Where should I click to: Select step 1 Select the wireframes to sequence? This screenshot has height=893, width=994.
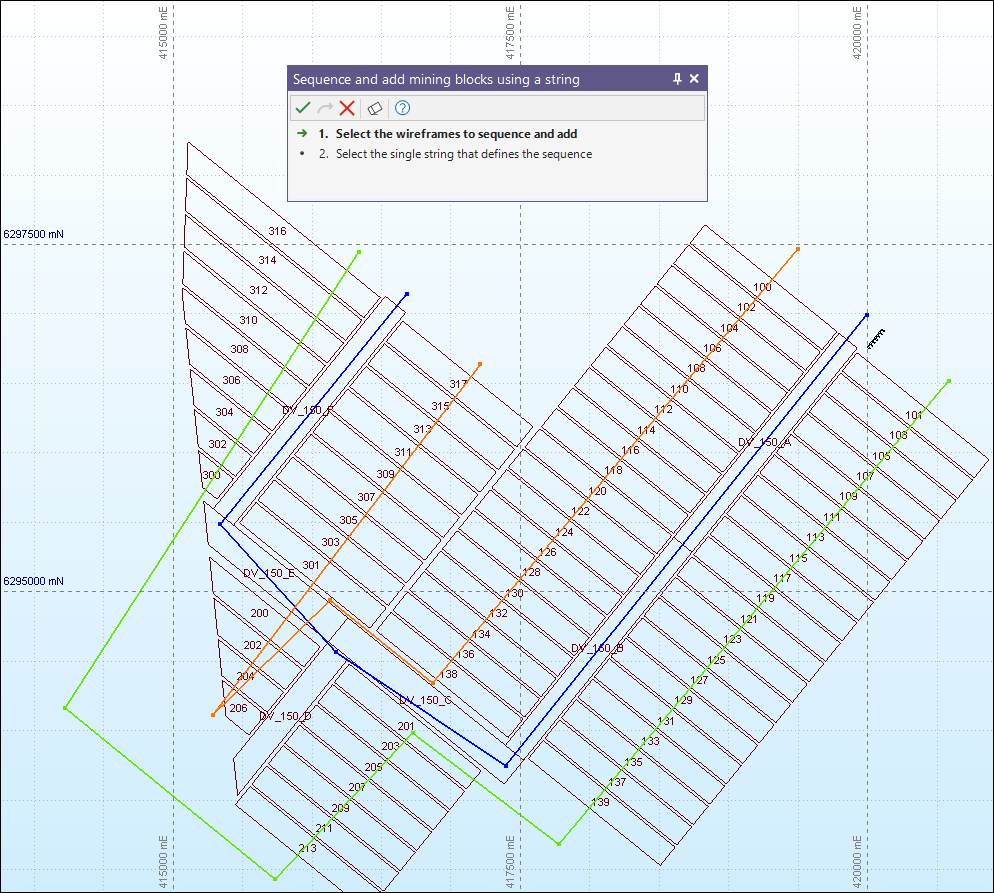(x=456, y=134)
